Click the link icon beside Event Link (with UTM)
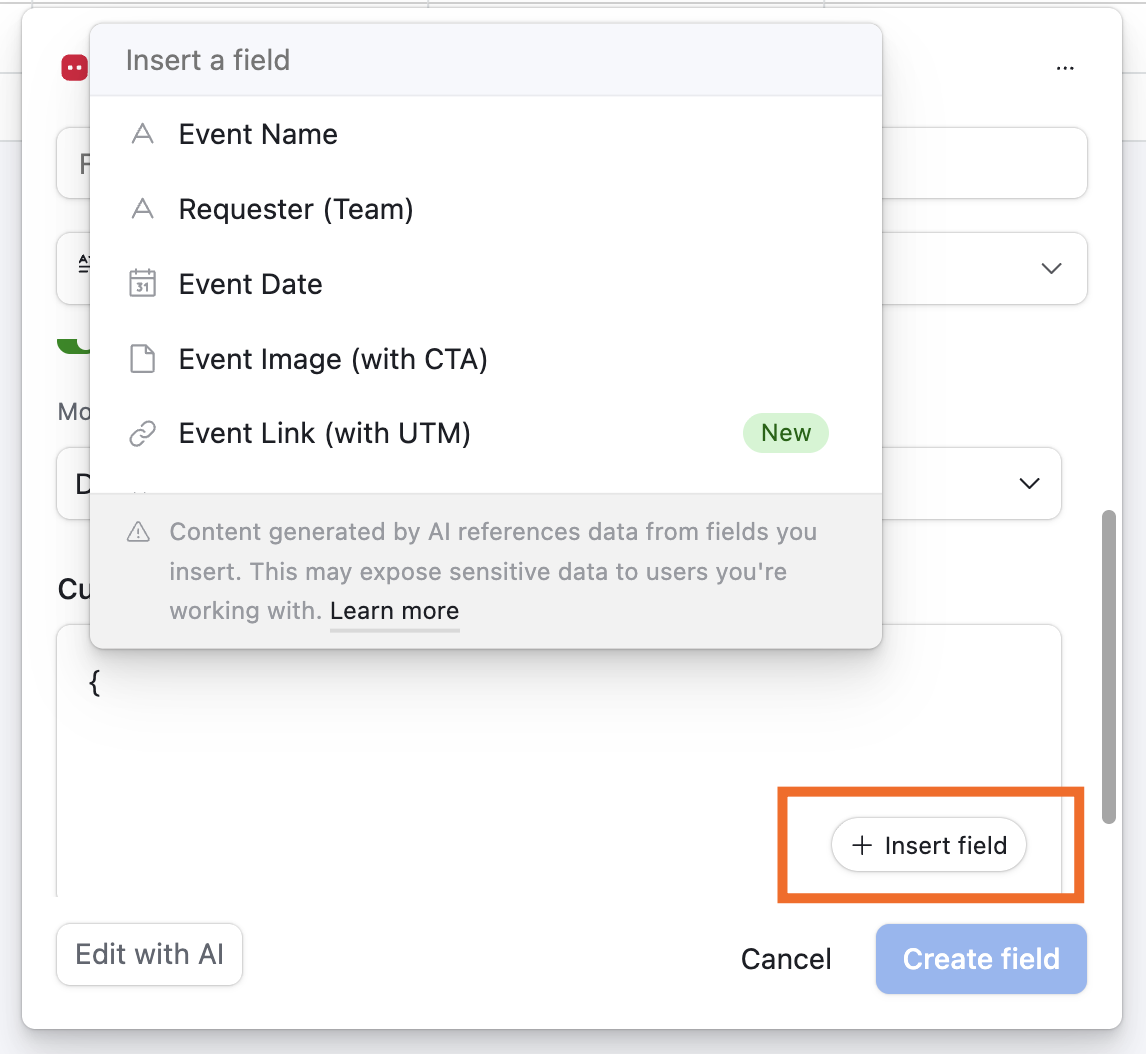The height and width of the screenshot is (1054, 1146). [142, 432]
